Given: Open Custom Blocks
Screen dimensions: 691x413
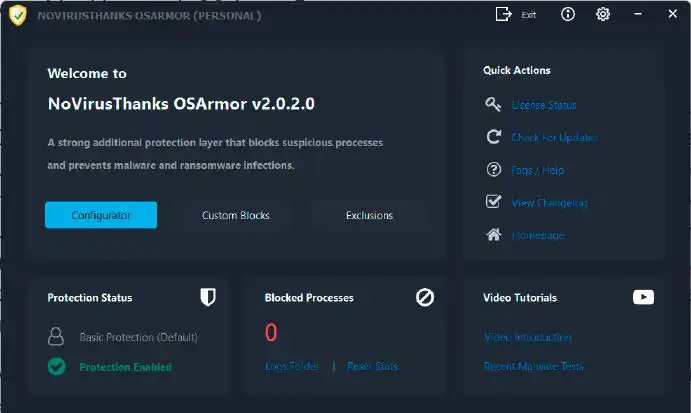Looking at the screenshot, I should pos(236,216).
